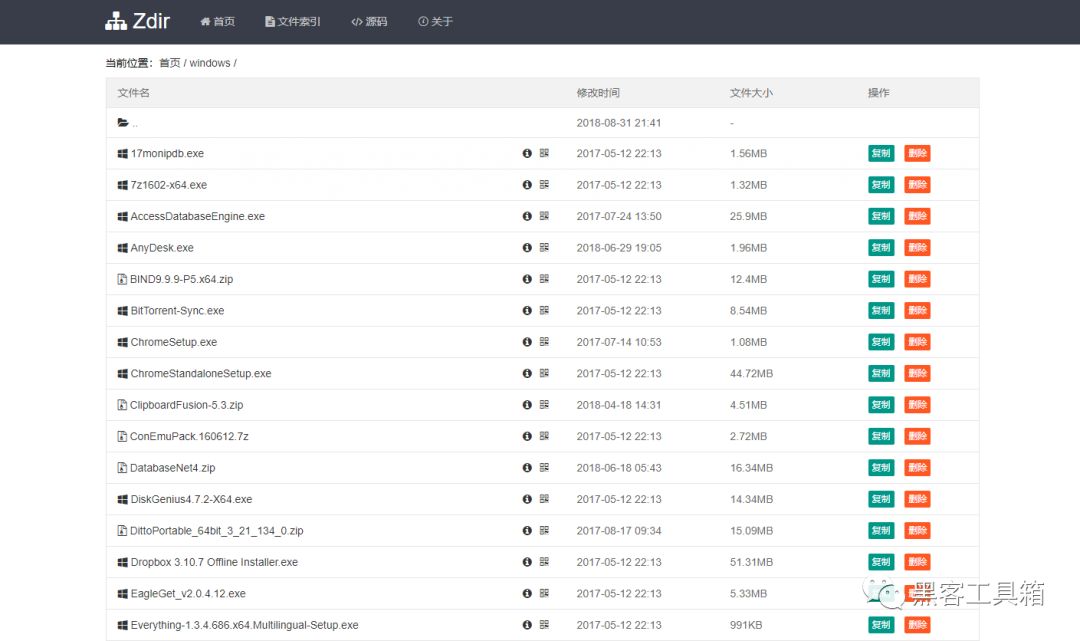
Task: Click info icon for DatabaseNet4.zip
Action: (527, 468)
